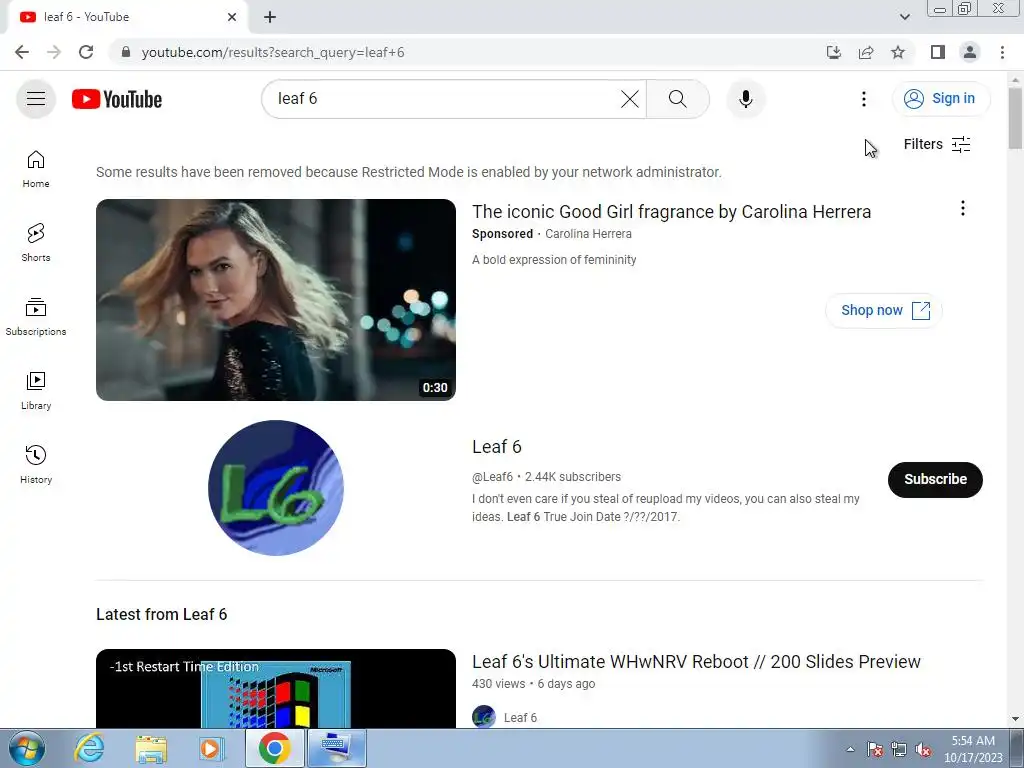This screenshot has width=1024, height=768.
Task: Click the YouTube logo
Action: click(x=117, y=99)
